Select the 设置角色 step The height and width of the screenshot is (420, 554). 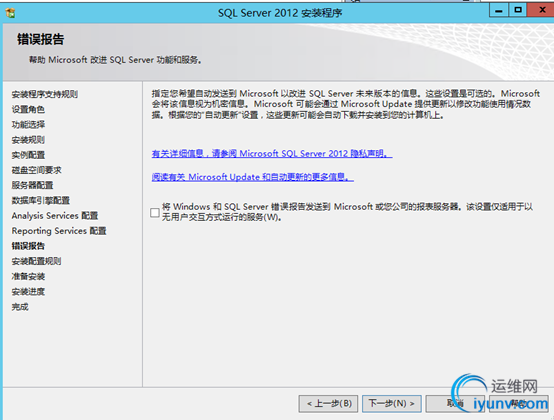tap(28, 110)
